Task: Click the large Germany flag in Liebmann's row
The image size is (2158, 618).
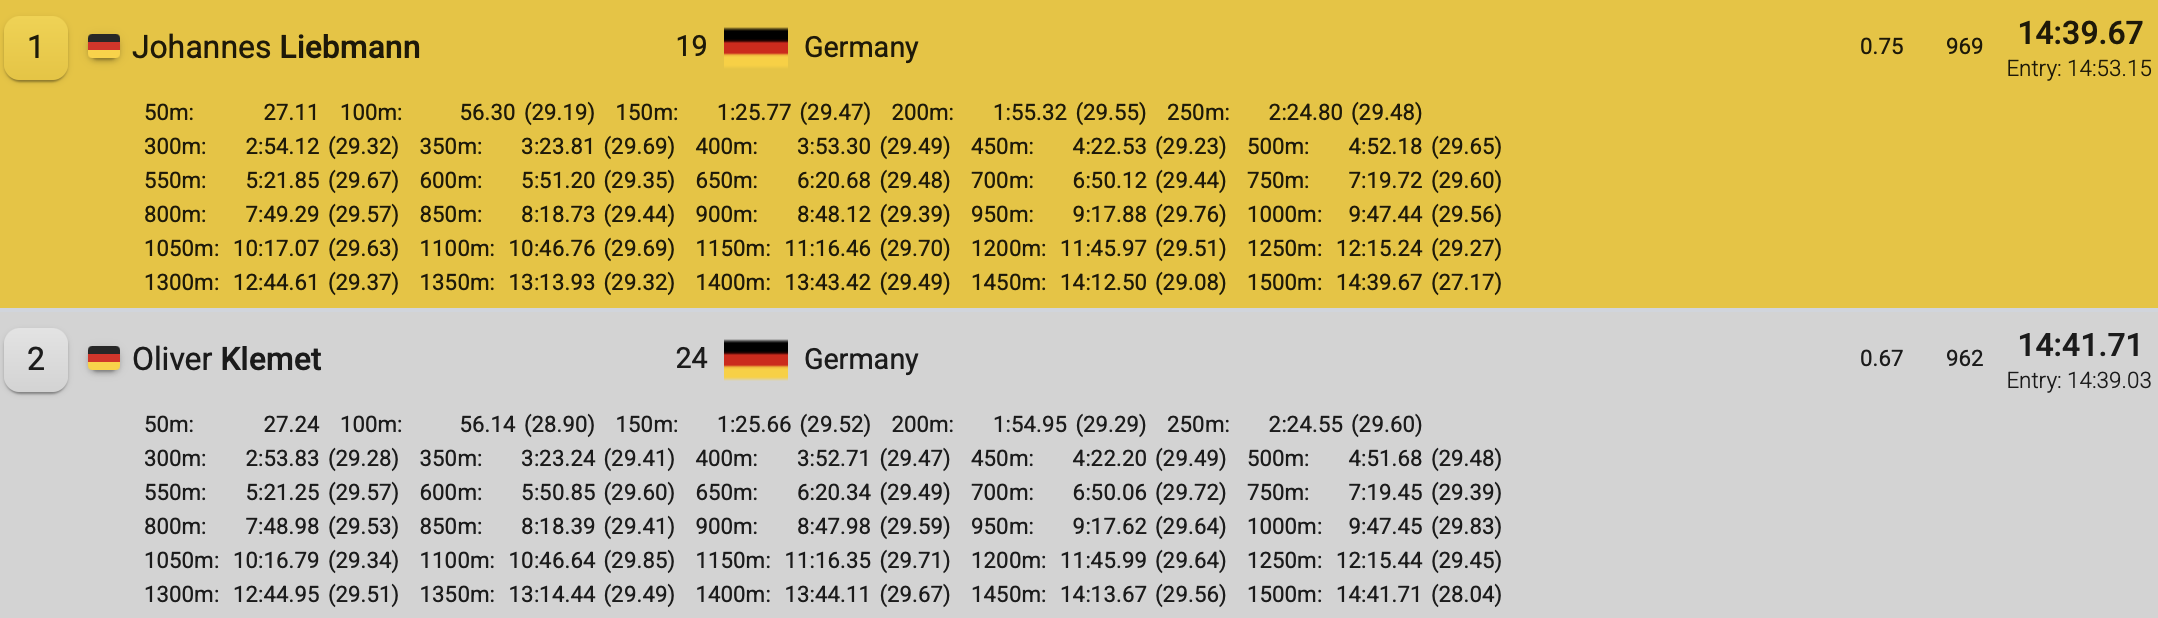Action: (755, 47)
